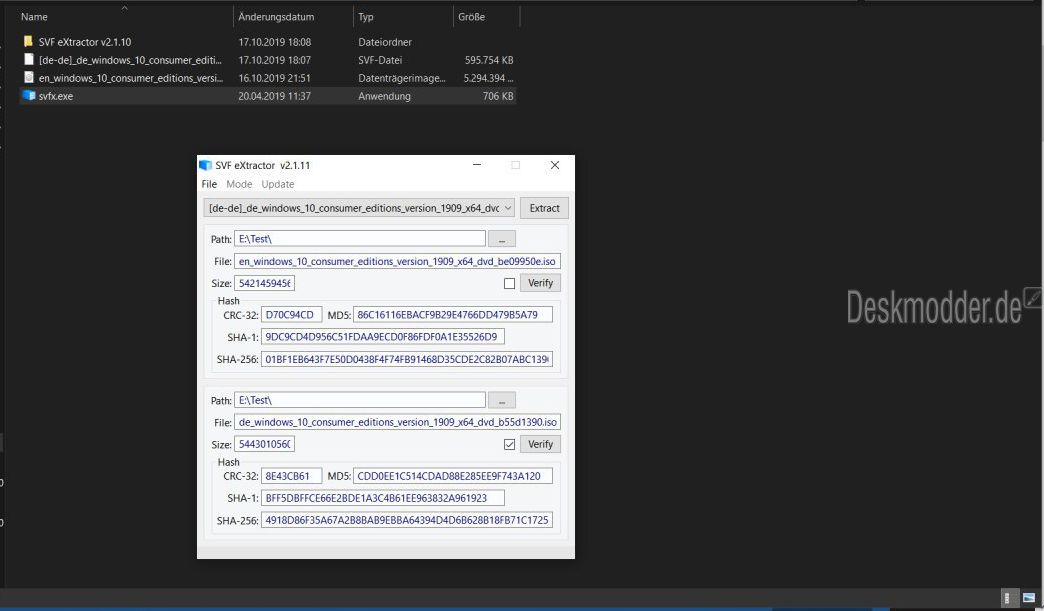Switch Explorer to details view icon
This screenshot has width=1044, height=611.
click(1008, 597)
